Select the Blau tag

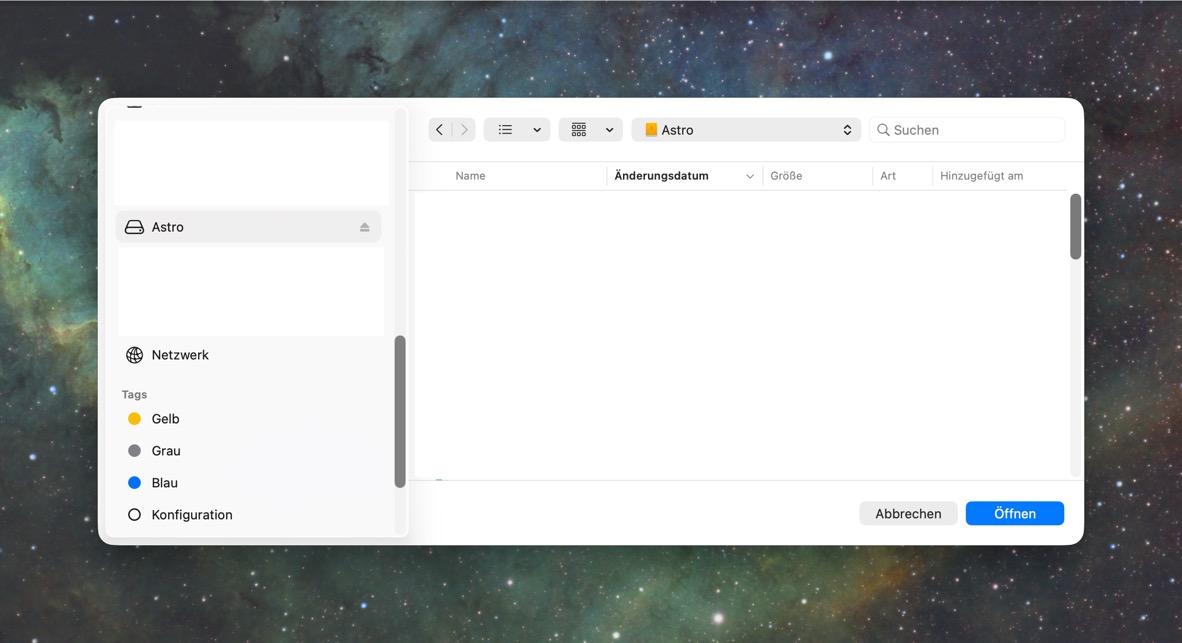click(164, 482)
